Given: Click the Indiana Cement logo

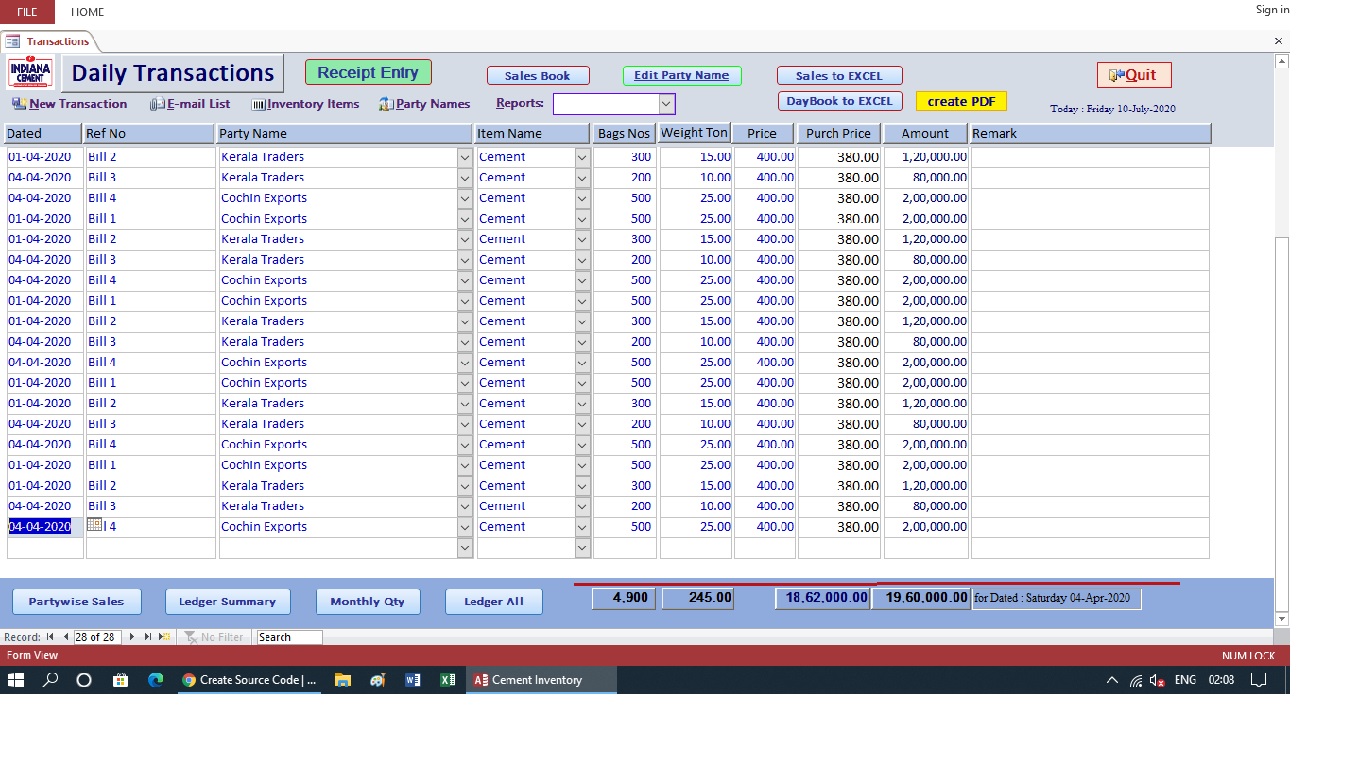Looking at the screenshot, I should pos(31,73).
